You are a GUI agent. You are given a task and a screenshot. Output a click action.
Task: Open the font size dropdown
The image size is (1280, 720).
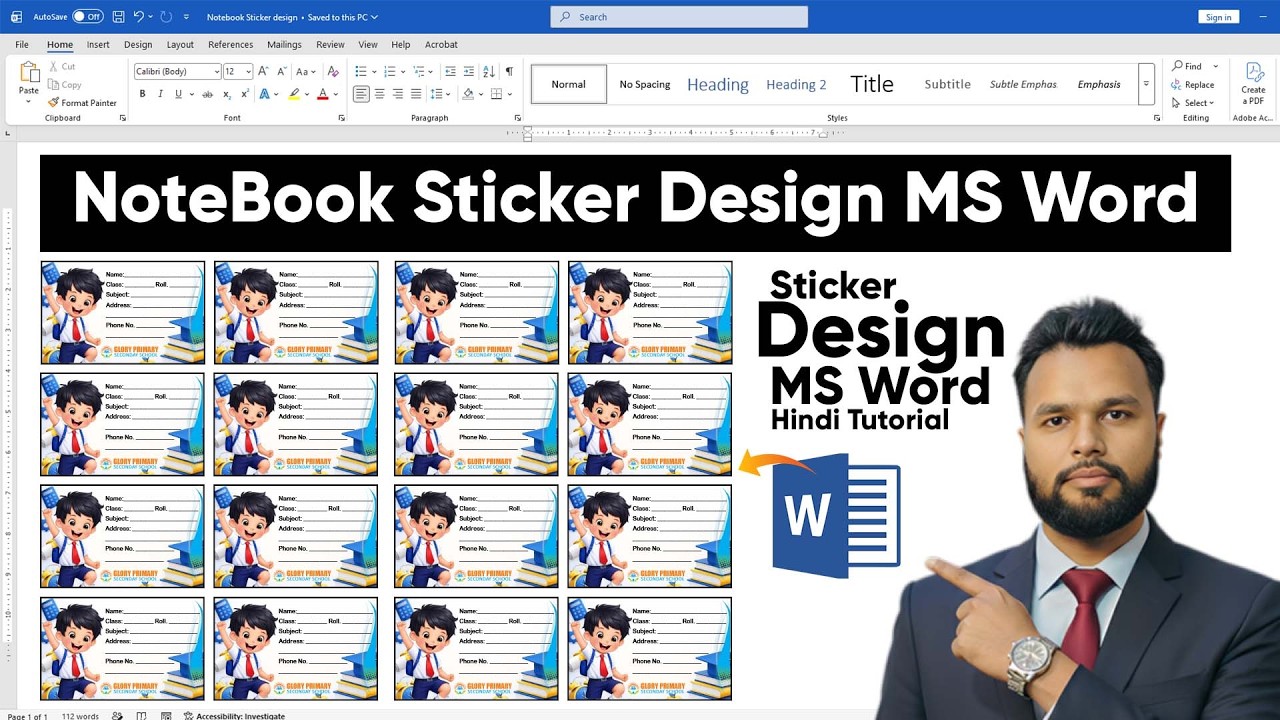pyautogui.click(x=247, y=72)
